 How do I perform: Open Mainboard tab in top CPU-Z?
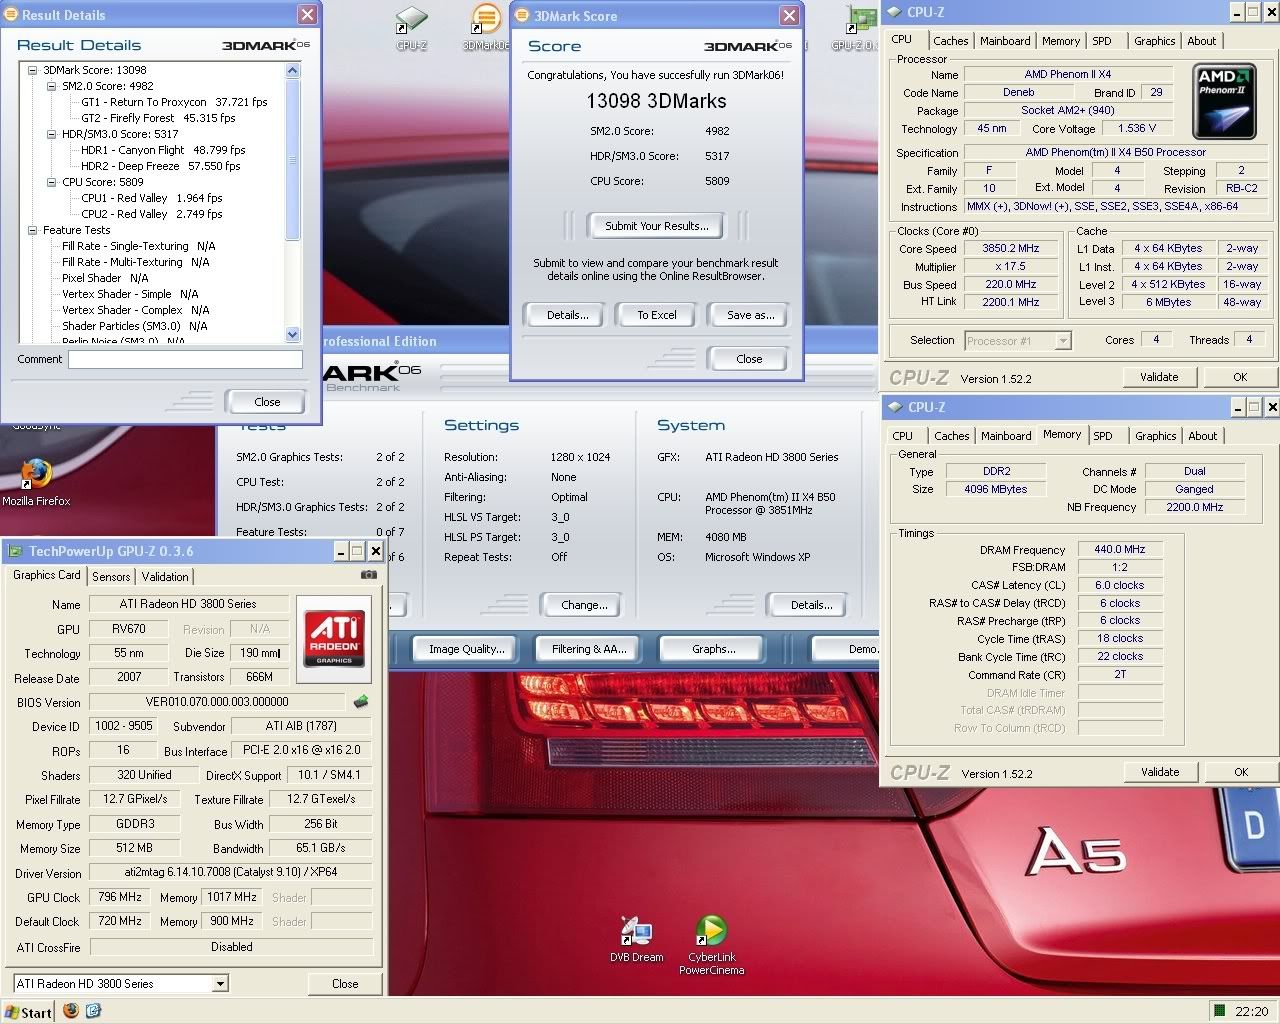click(x=1005, y=41)
